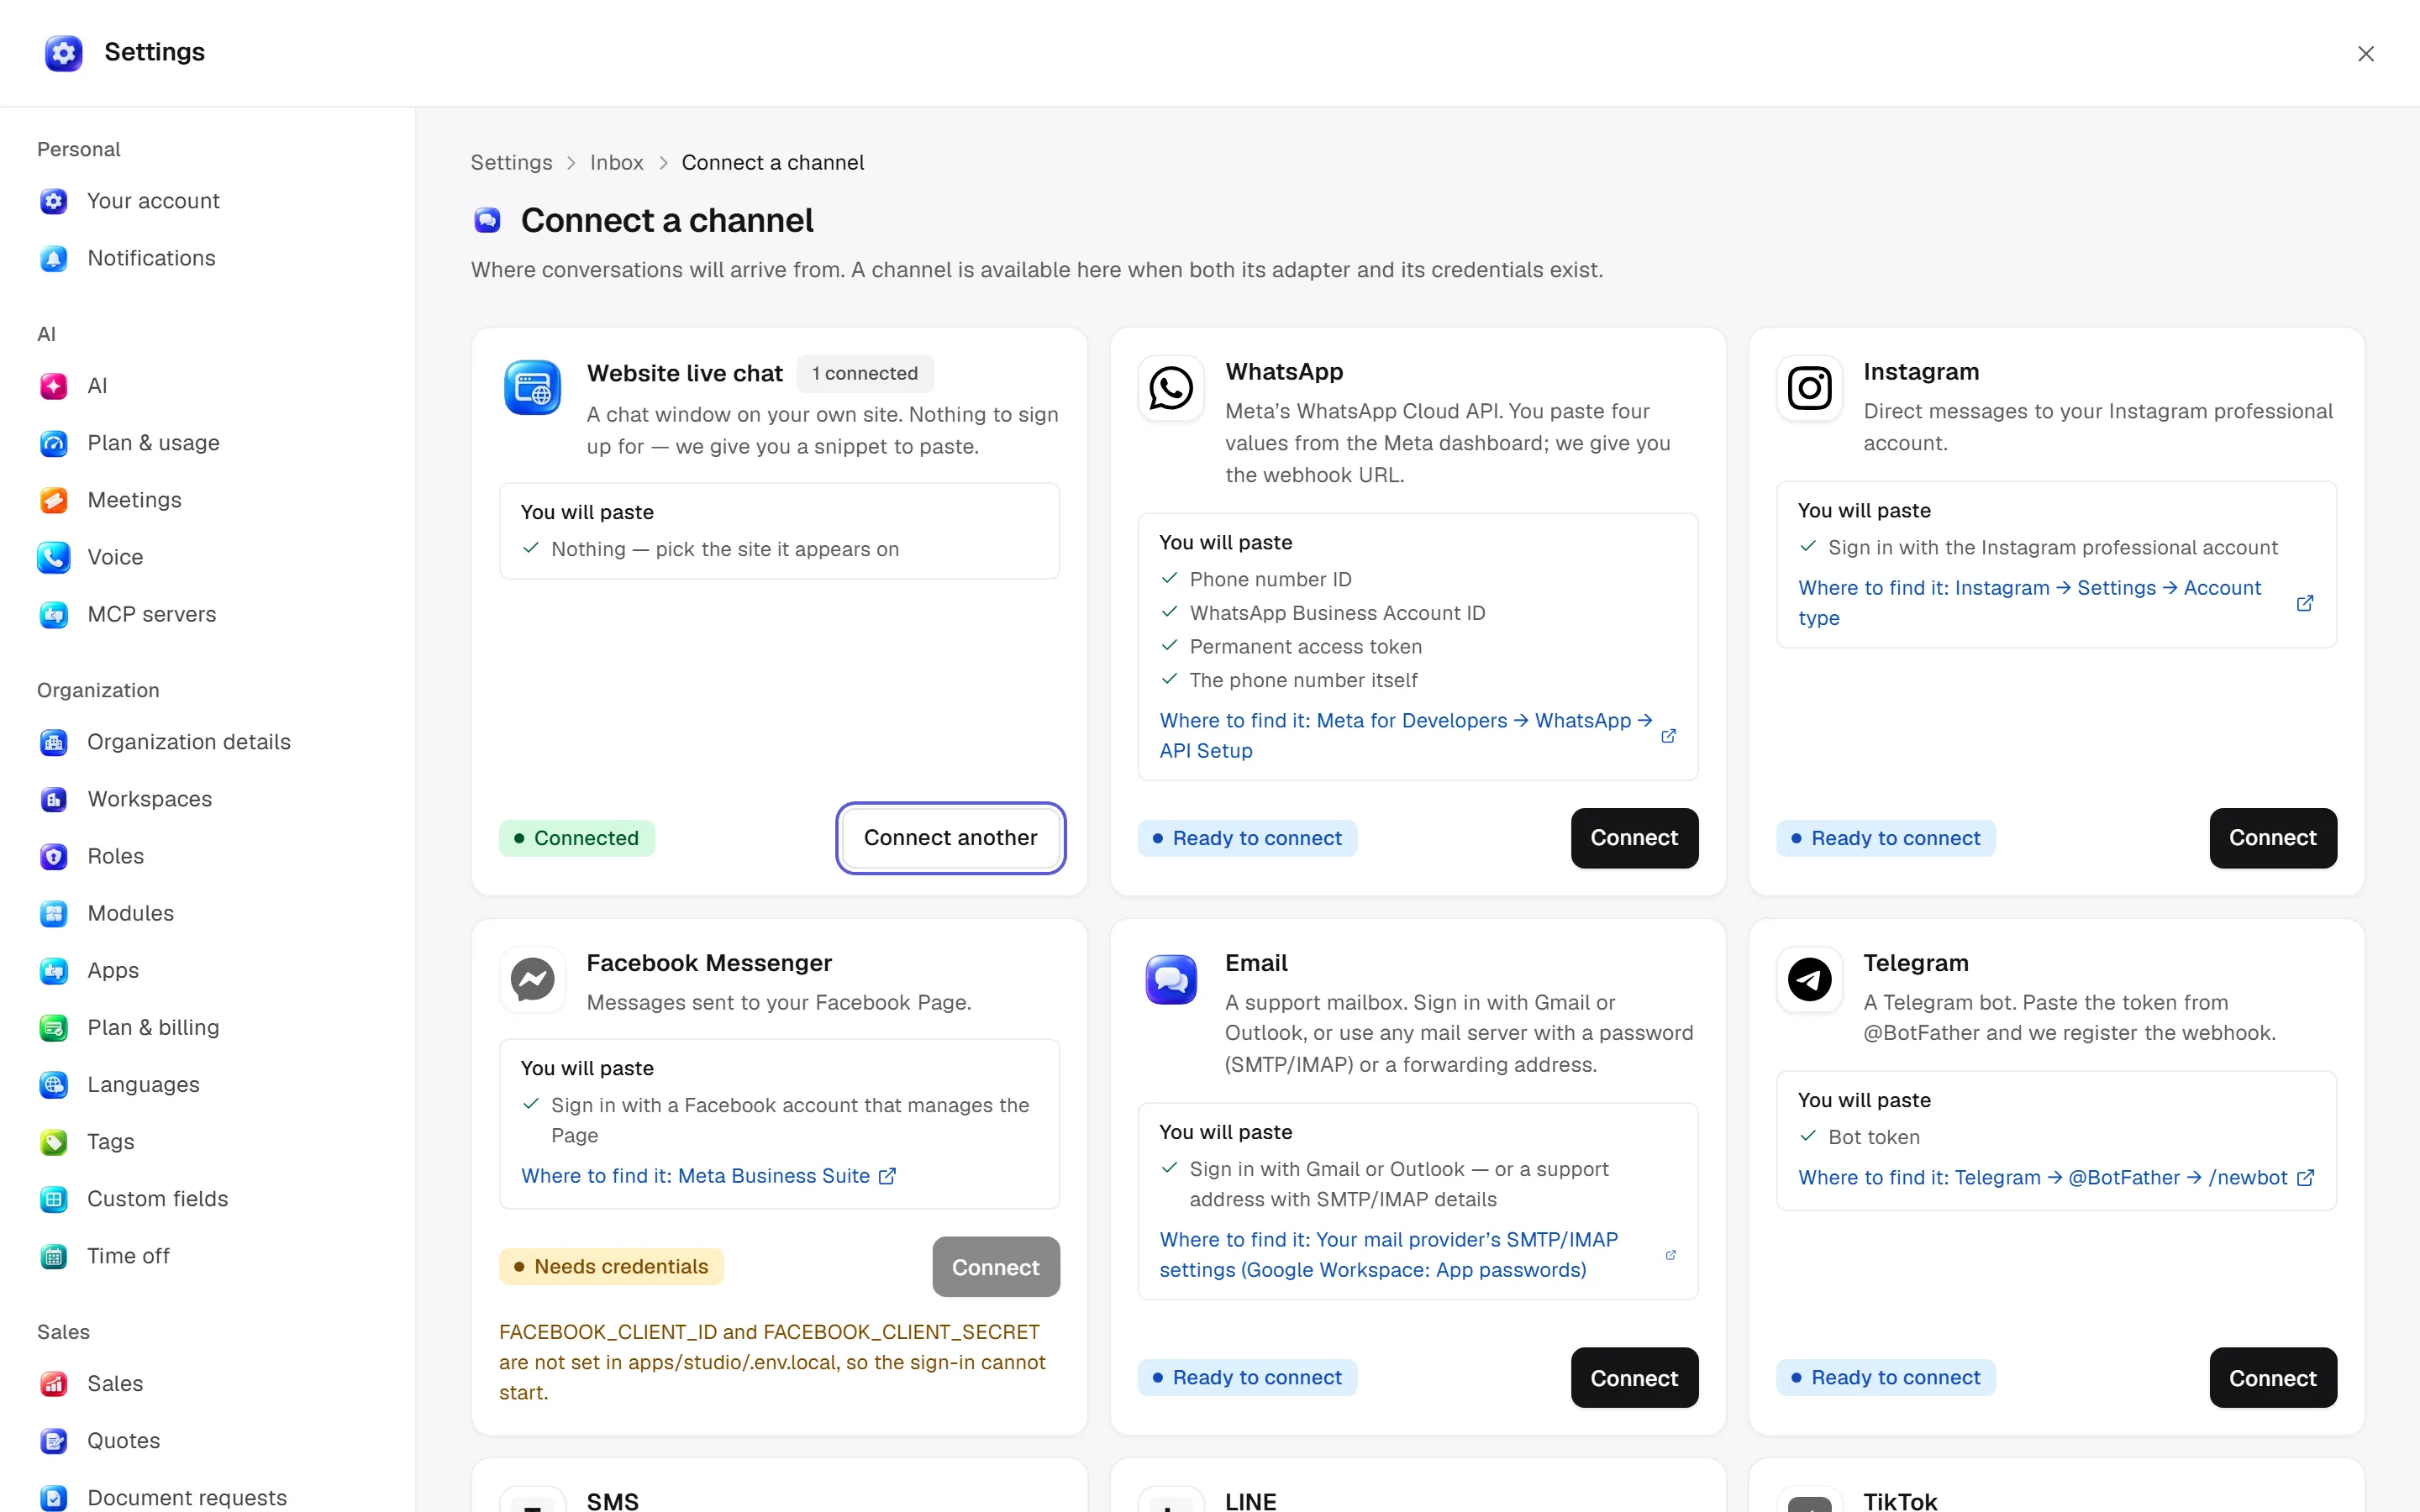Click the Tags label icon
The image size is (2420, 1512).
coord(54,1142)
